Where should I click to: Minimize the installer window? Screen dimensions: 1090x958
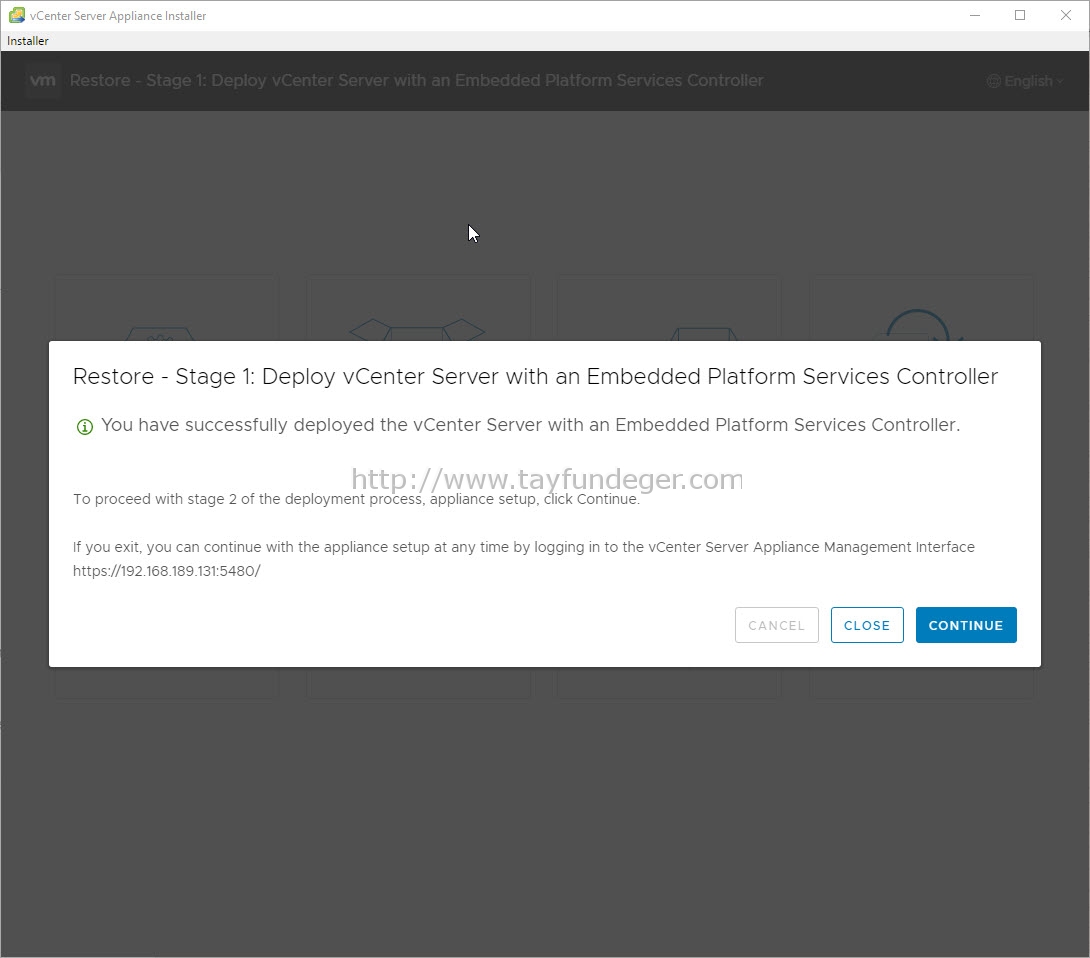[x=975, y=15]
